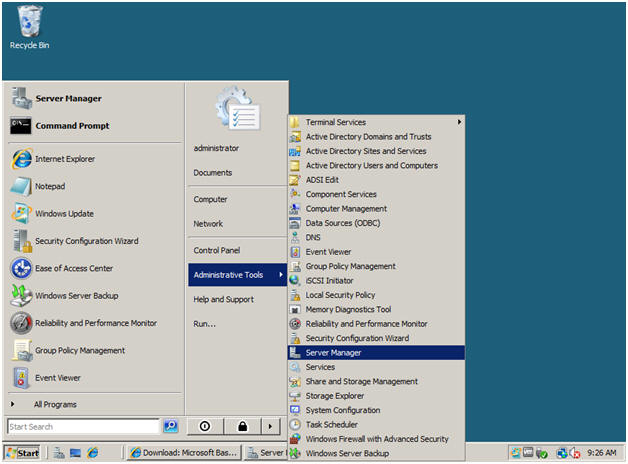Open Component Services in submenu

tap(376, 195)
